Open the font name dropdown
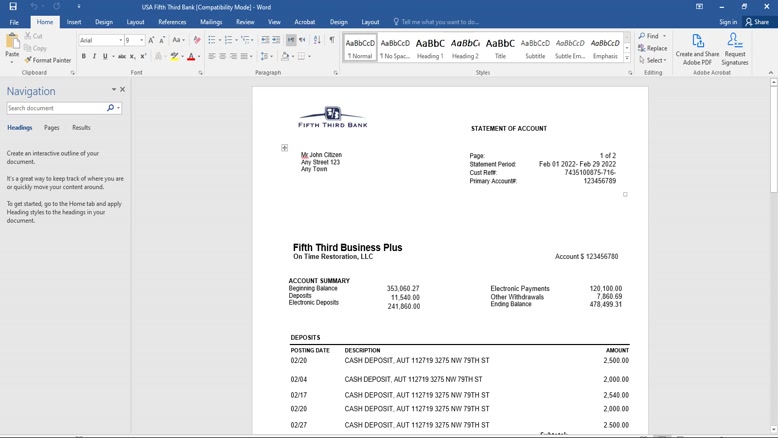The height and width of the screenshot is (438, 778). tap(121, 40)
